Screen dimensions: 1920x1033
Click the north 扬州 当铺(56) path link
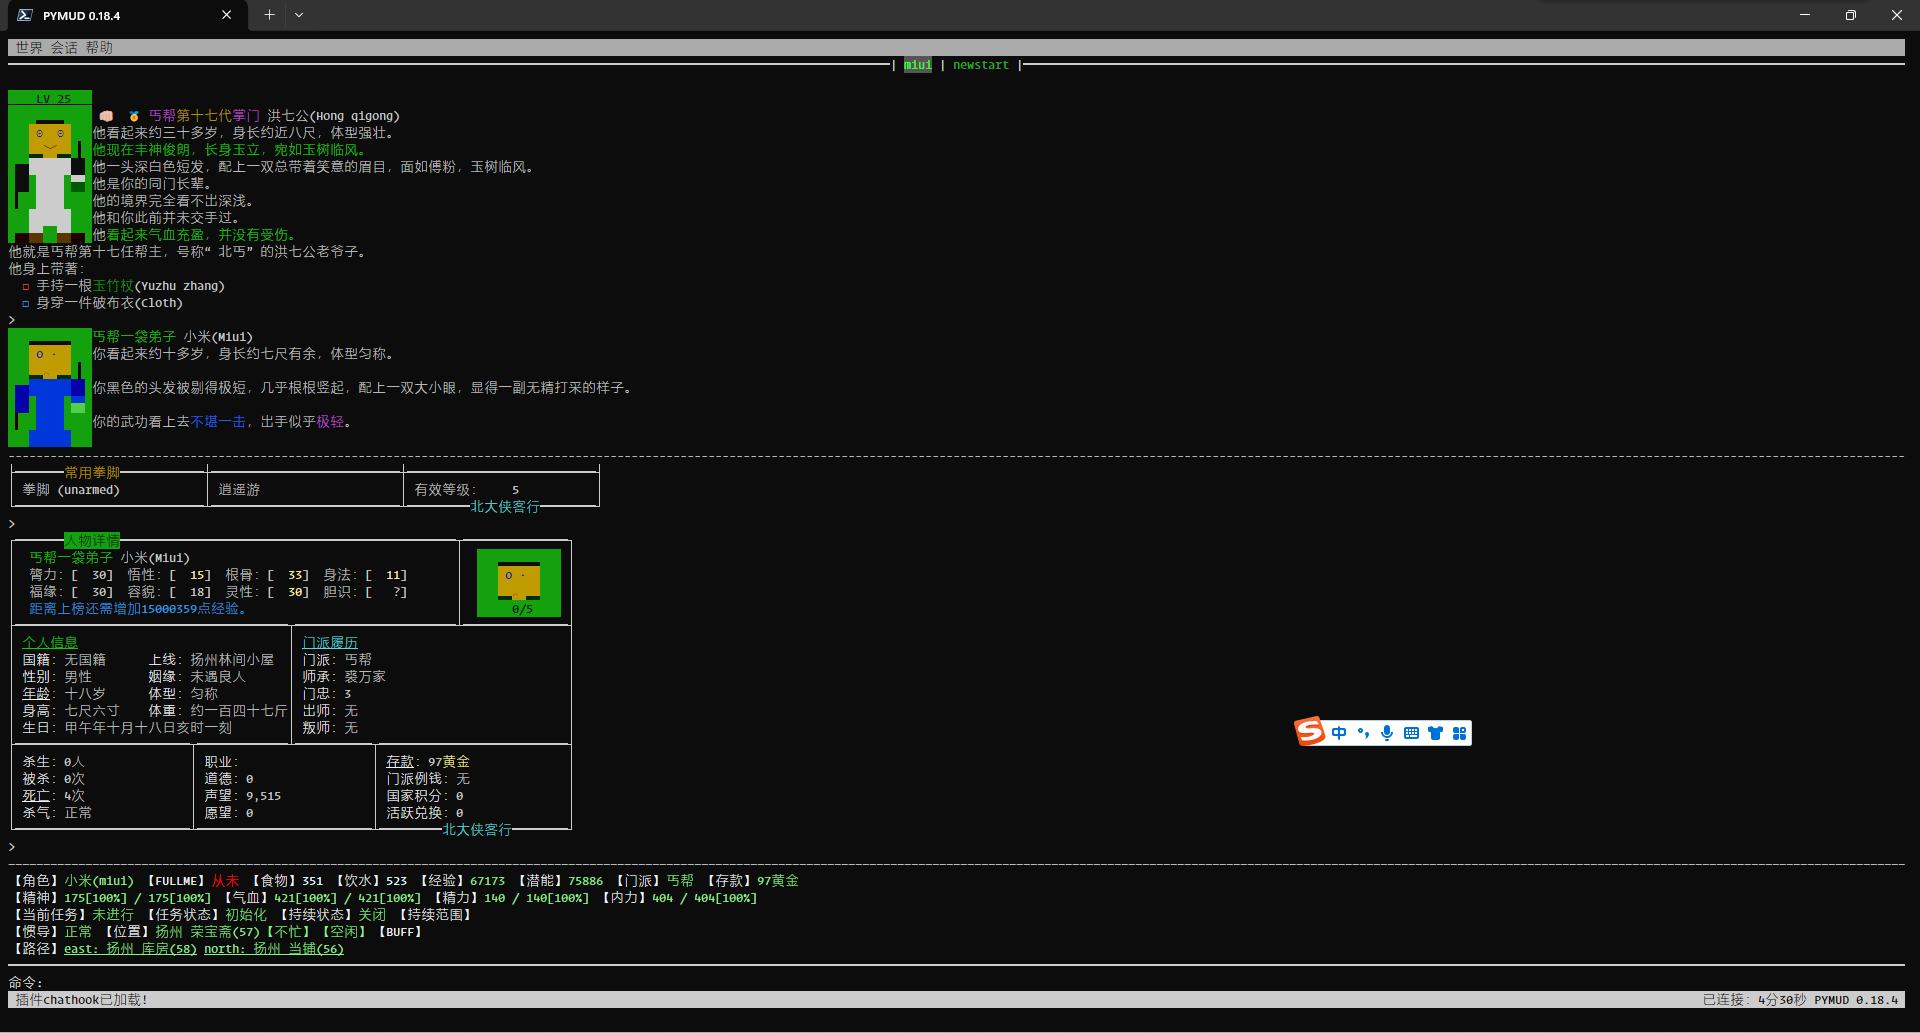[x=273, y=949]
